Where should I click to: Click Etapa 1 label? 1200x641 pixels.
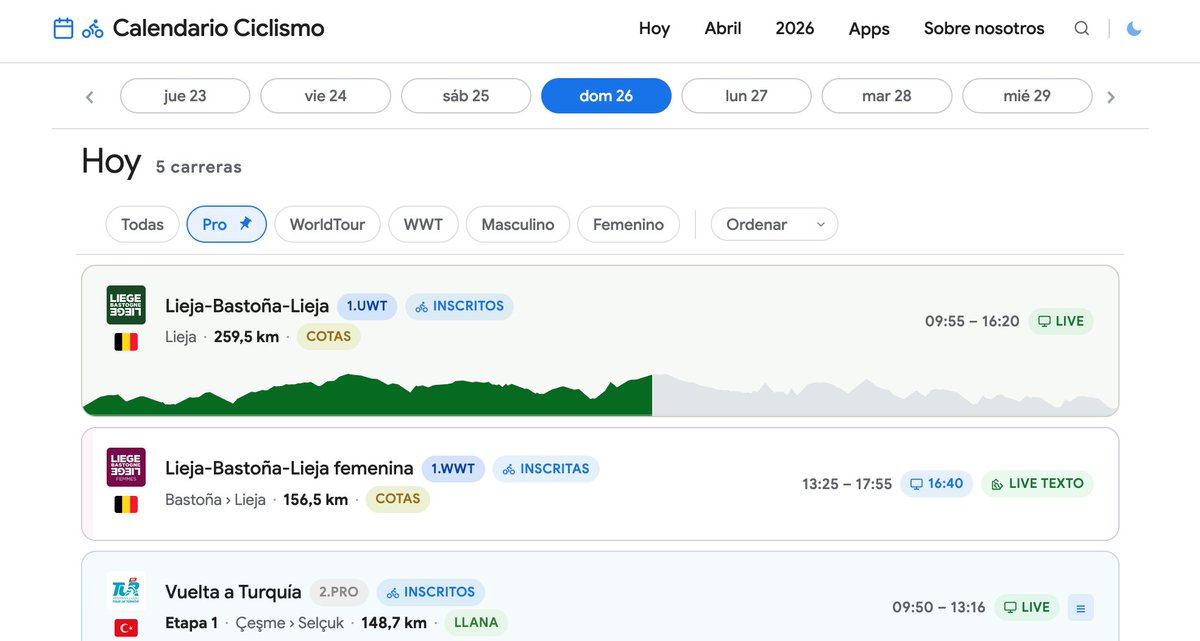(191, 623)
